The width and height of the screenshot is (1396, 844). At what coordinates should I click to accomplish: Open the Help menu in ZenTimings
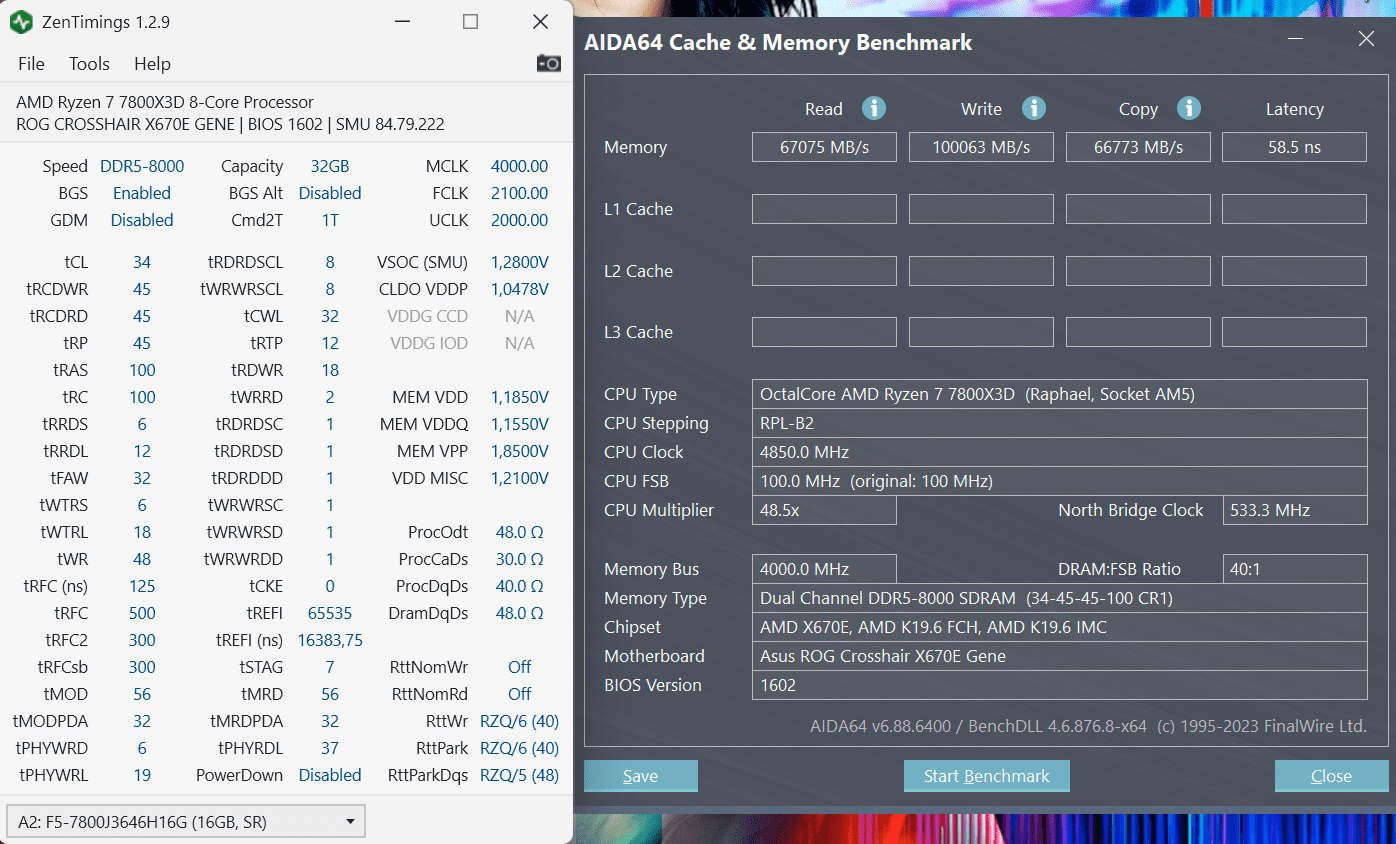click(x=152, y=63)
